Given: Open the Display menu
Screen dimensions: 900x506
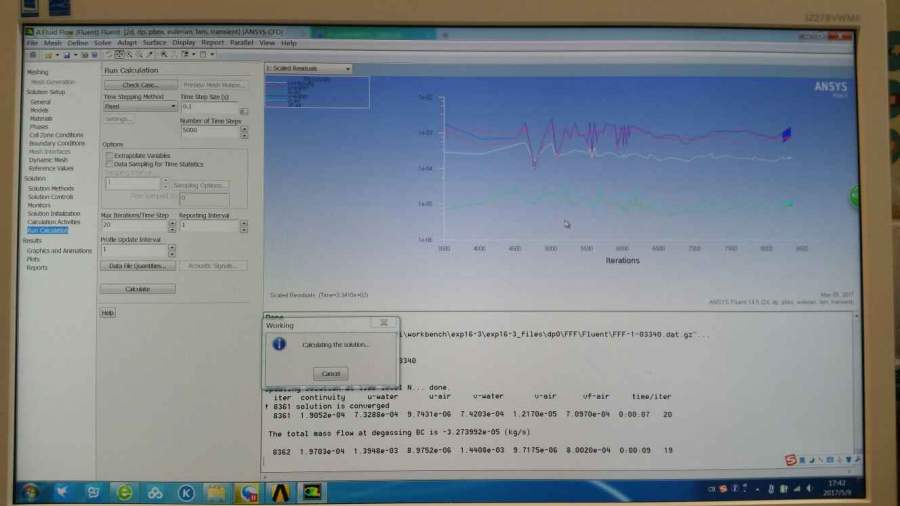Looking at the screenshot, I should [x=184, y=43].
